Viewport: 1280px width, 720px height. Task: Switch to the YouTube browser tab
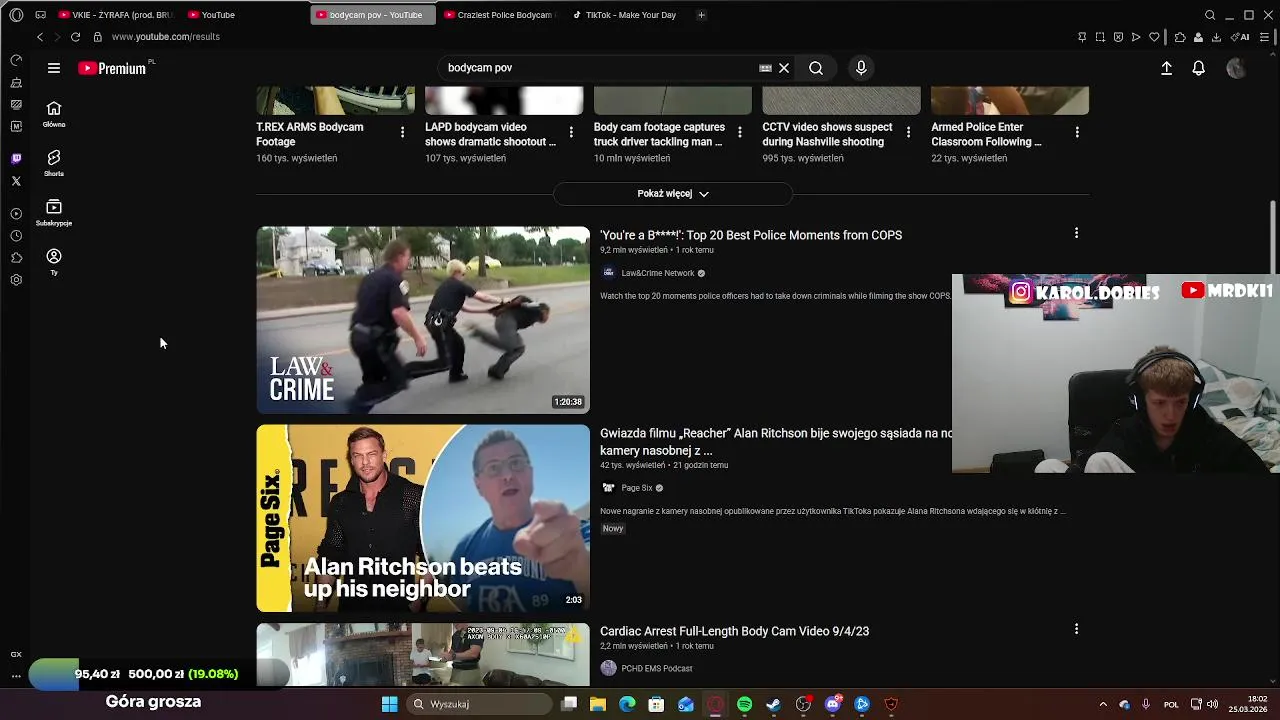[x=212, y=15]
